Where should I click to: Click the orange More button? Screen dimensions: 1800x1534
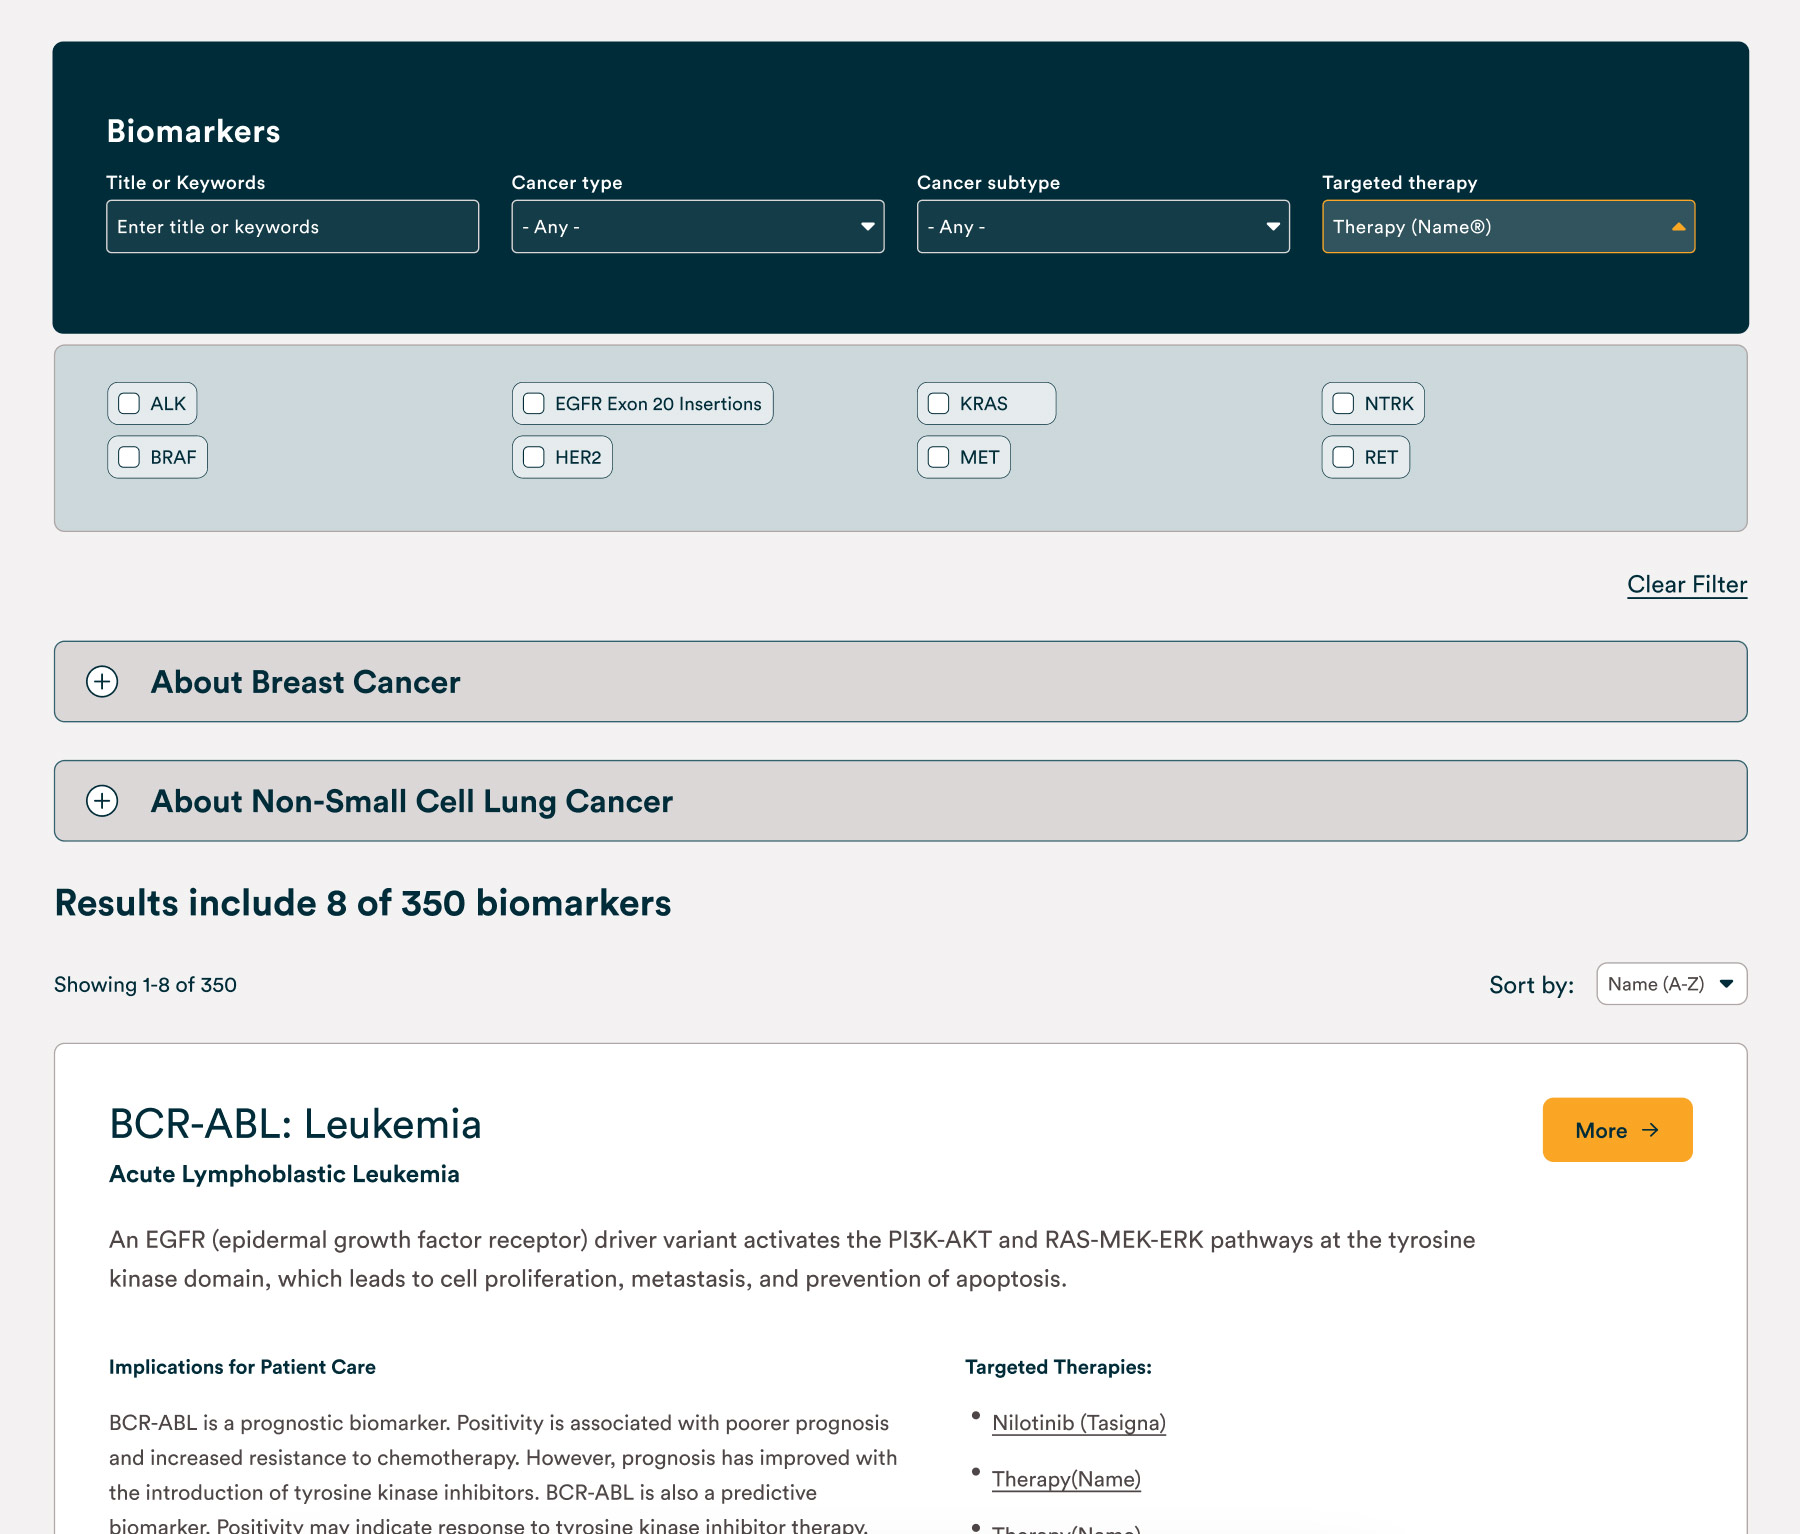1617,1130
